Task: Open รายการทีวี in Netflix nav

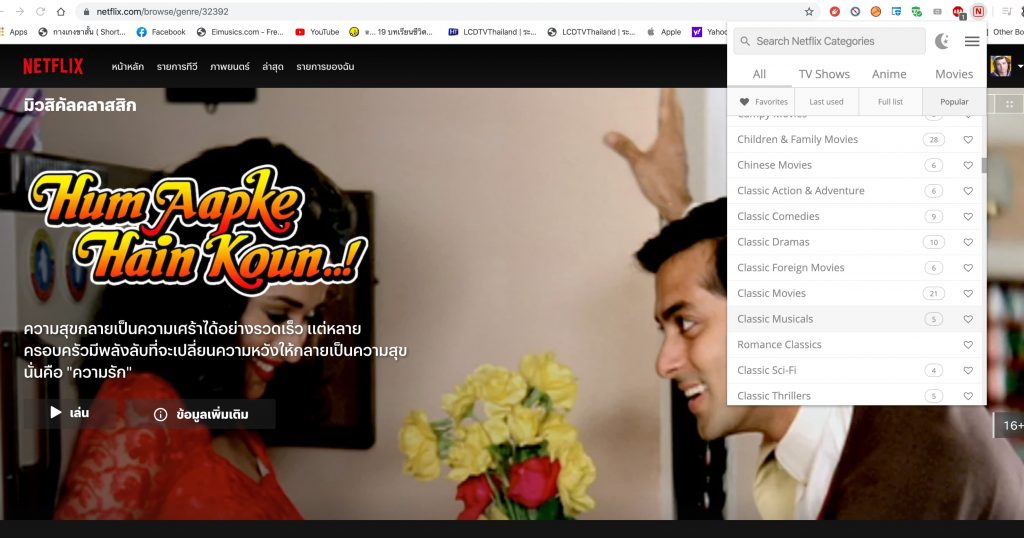Action: (177, 67)
